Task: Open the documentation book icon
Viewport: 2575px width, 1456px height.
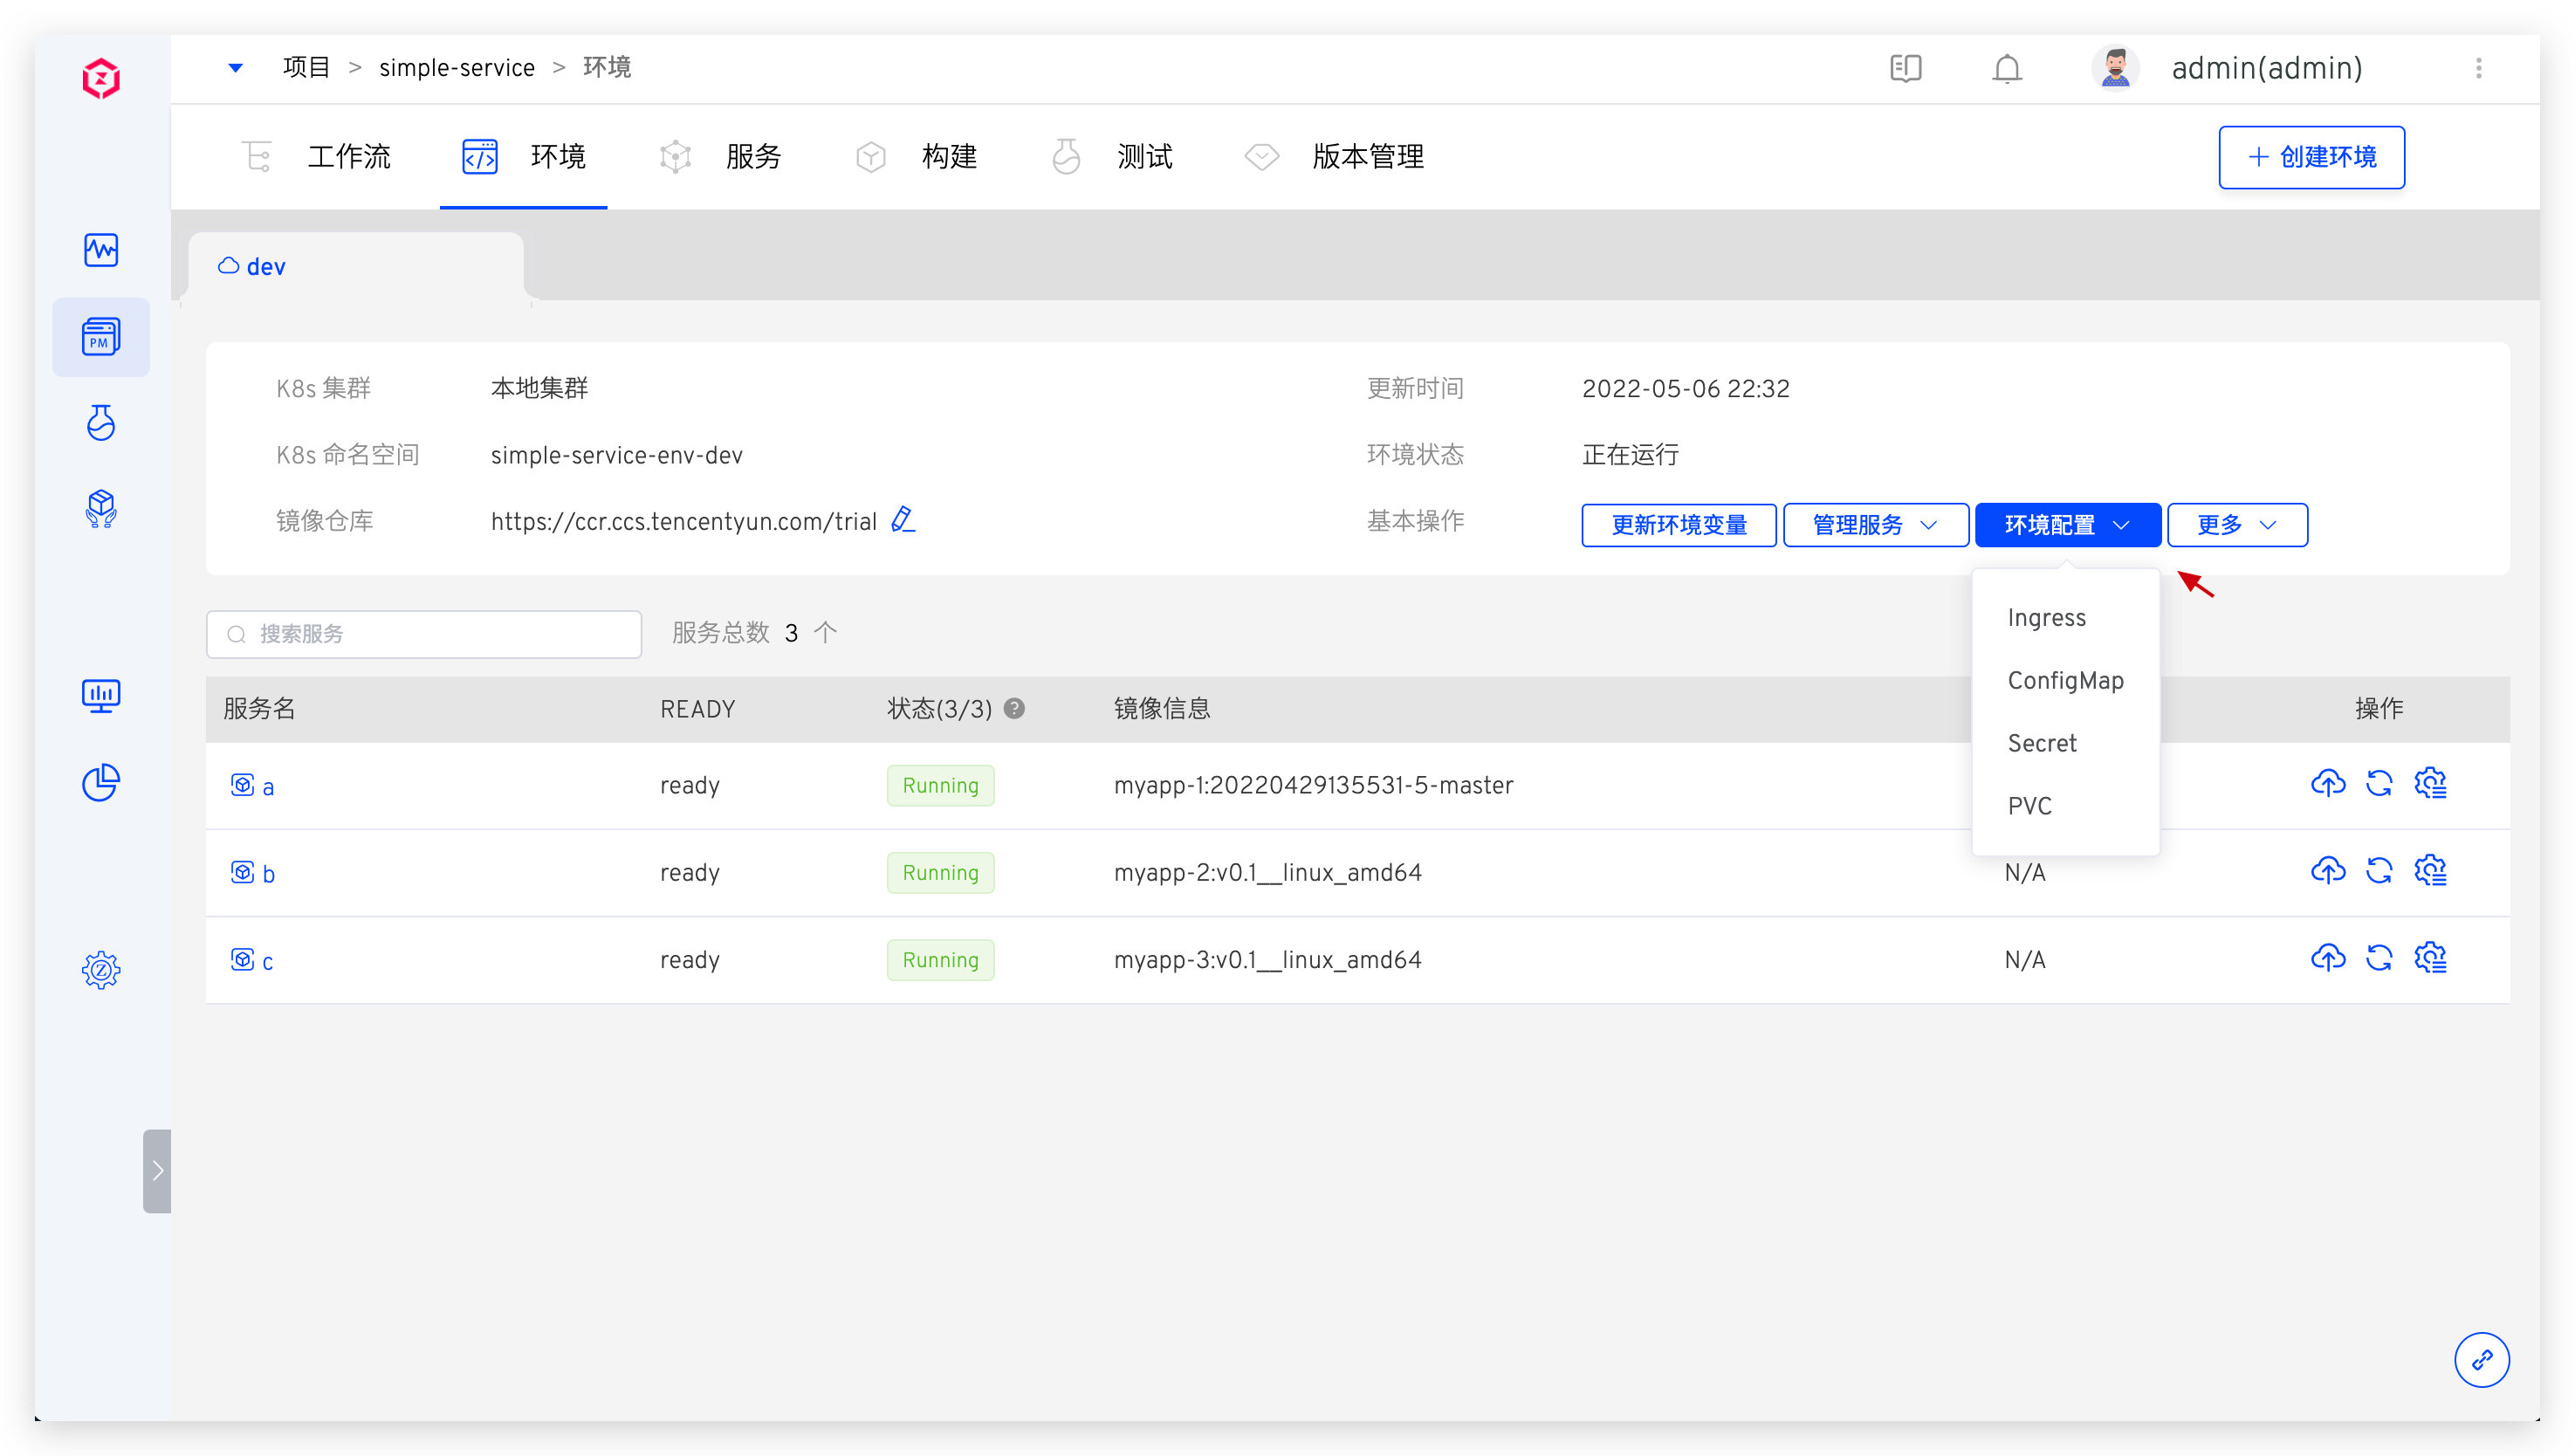Action: tap(1905, 69)
